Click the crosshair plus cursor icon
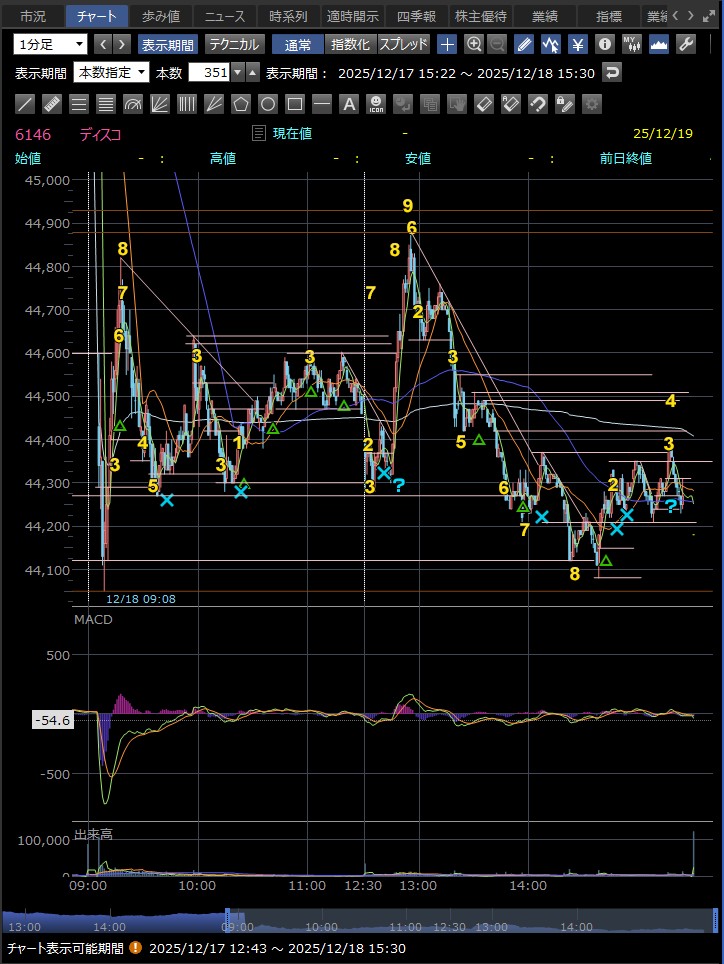The height and width of the screenshot is (964, 724). click(x=447, y=44)
